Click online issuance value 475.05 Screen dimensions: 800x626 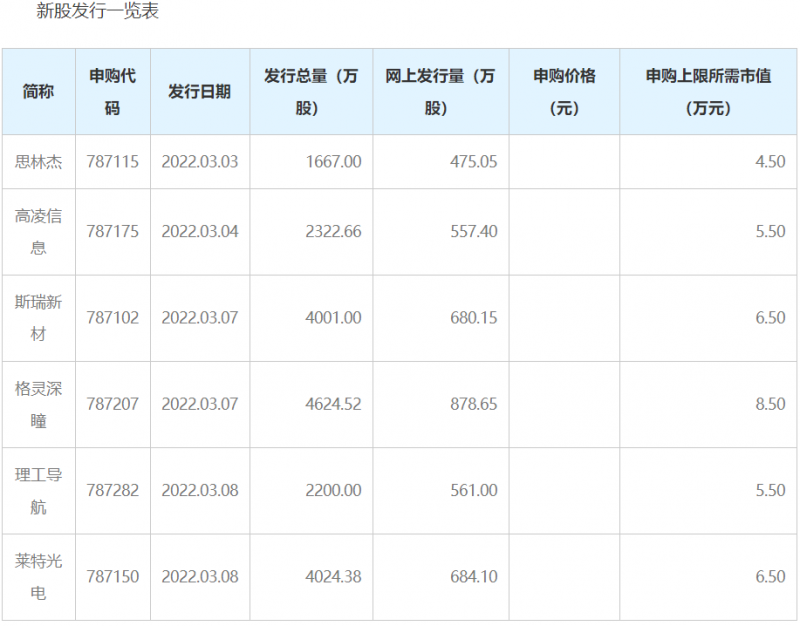point(473,162)
